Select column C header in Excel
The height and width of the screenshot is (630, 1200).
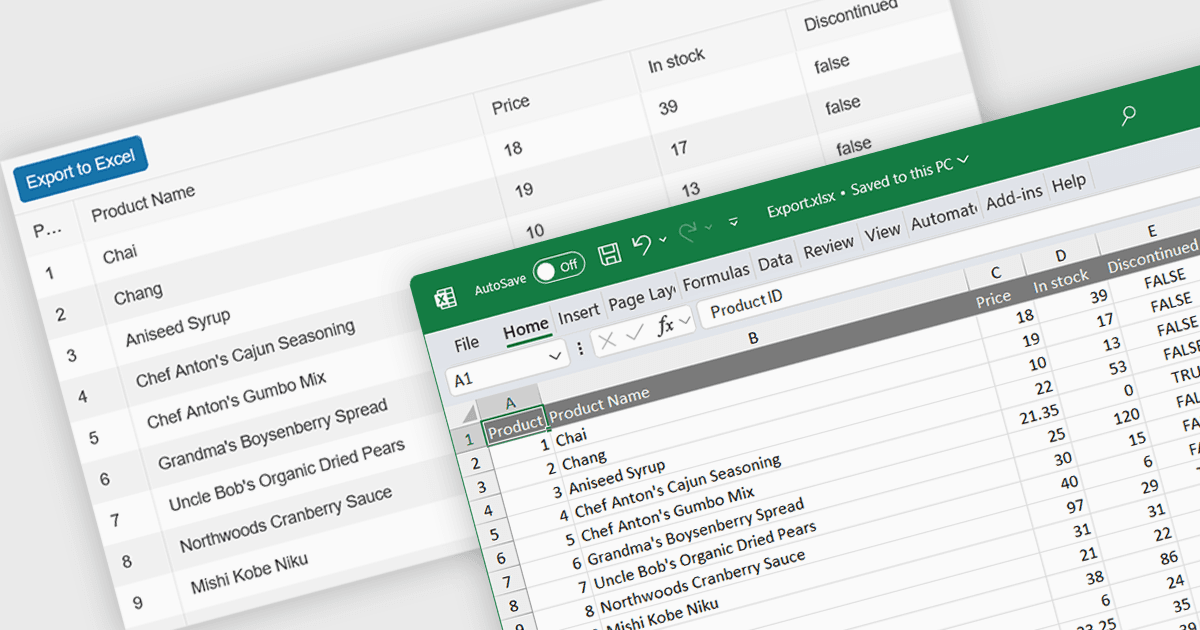pos(996,273)
